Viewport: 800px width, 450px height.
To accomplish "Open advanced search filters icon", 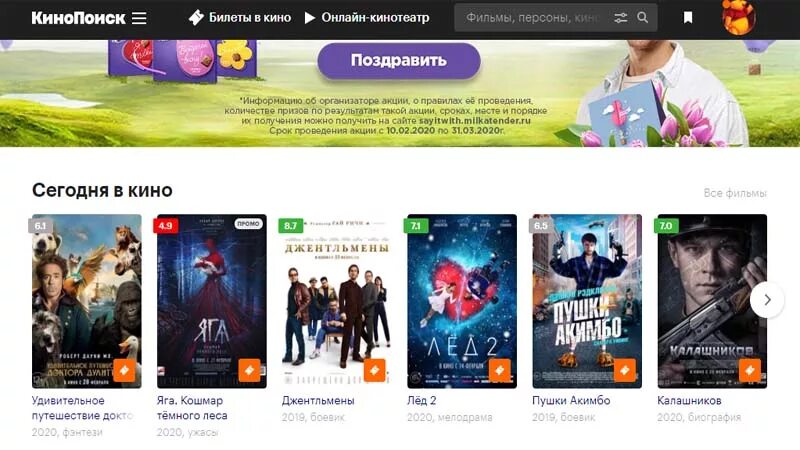I will (620, 18).
